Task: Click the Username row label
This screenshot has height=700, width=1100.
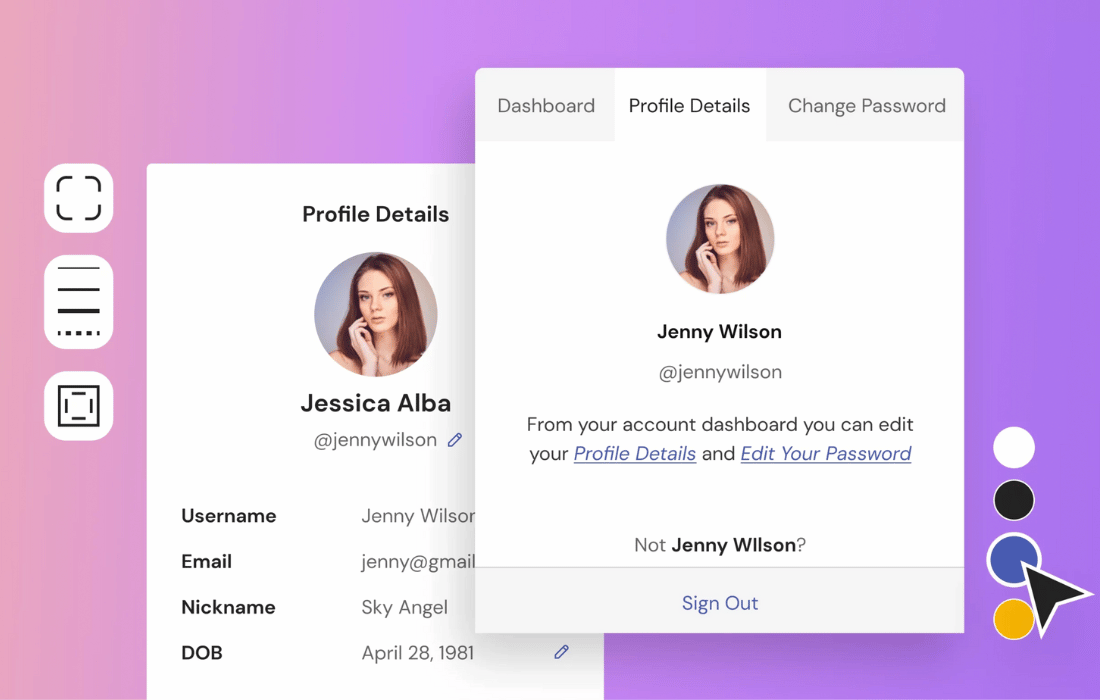Action: [x=229, y=516]
